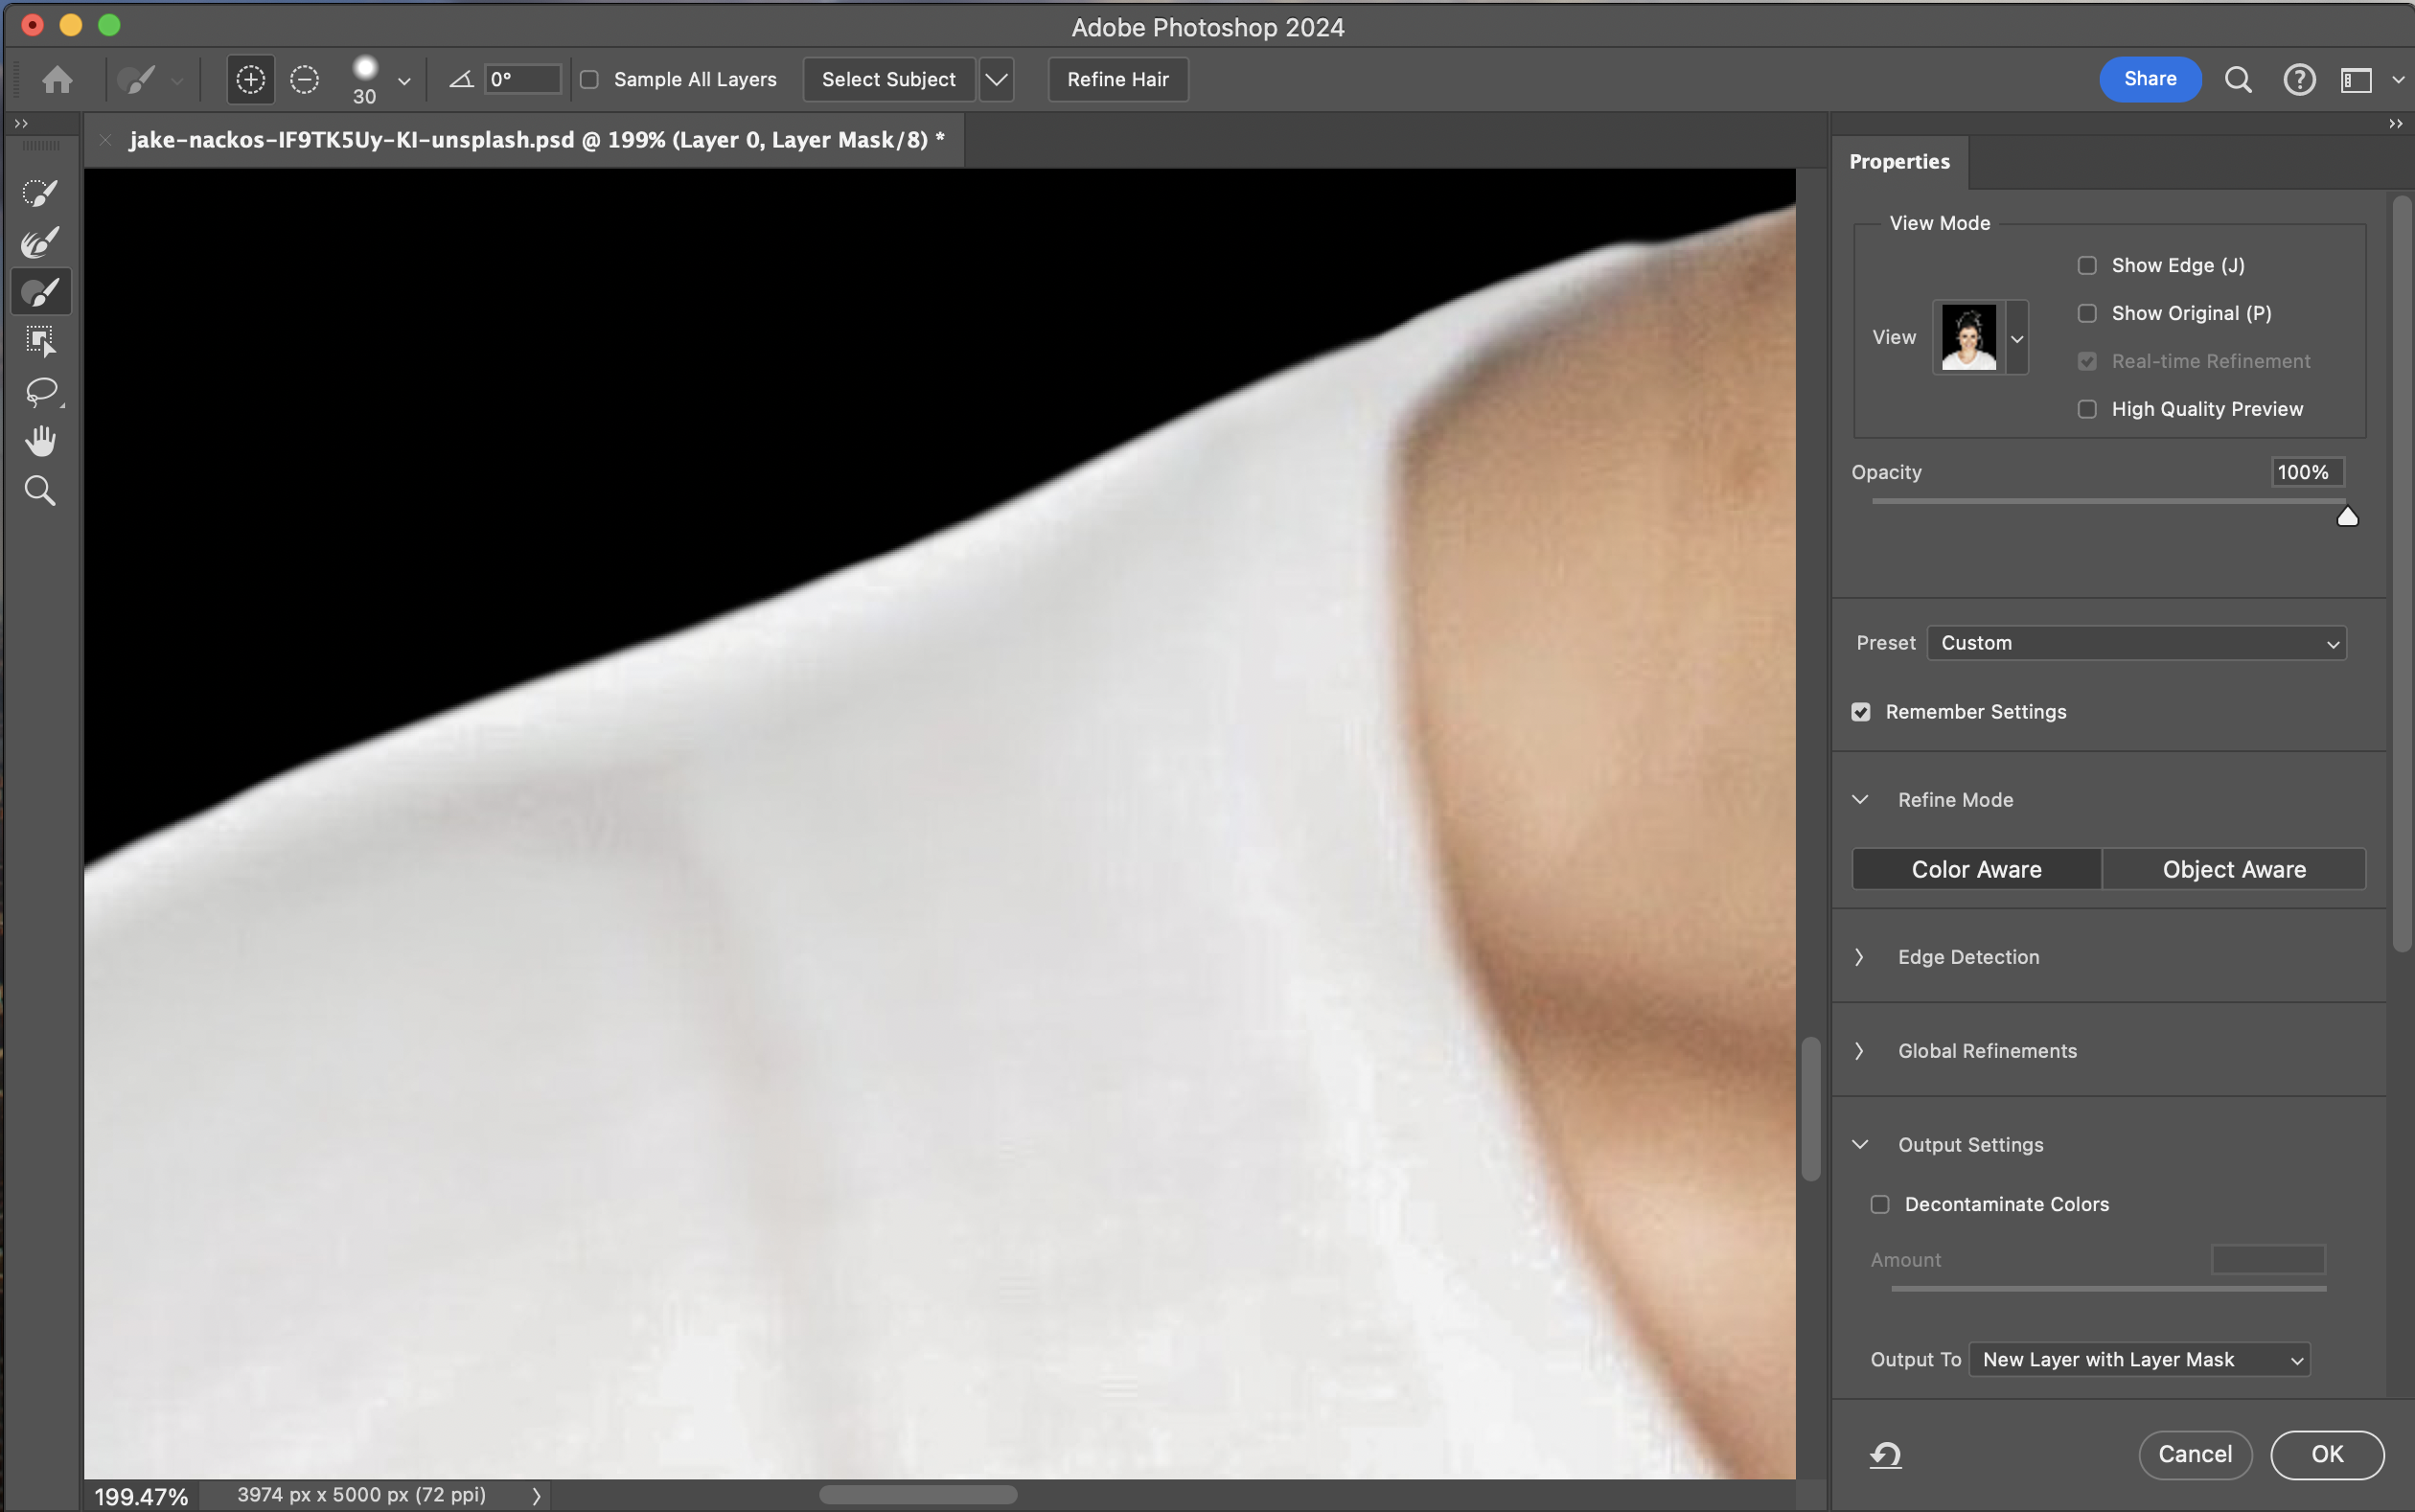The image size is (2415, 1512).
Task: Select the jake-nackos document tab
Action: (536, 140)
